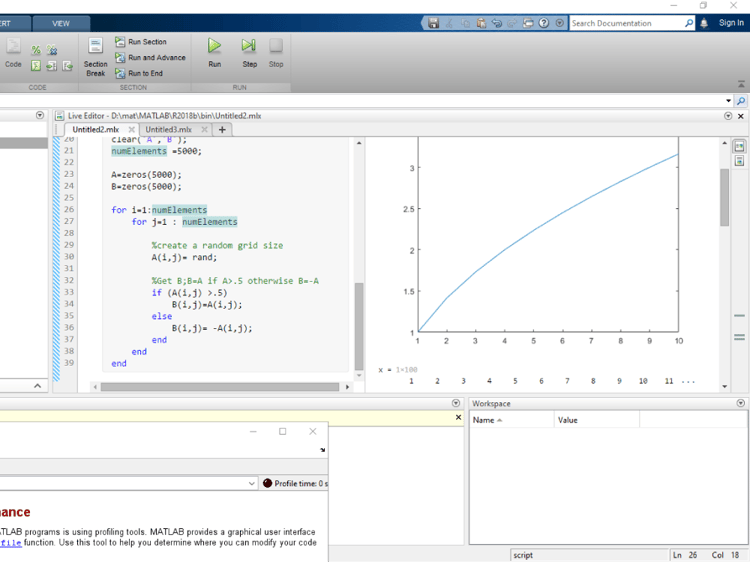Click the folder search magnifier icon
The image size is (750, 562).
(740, 101)
